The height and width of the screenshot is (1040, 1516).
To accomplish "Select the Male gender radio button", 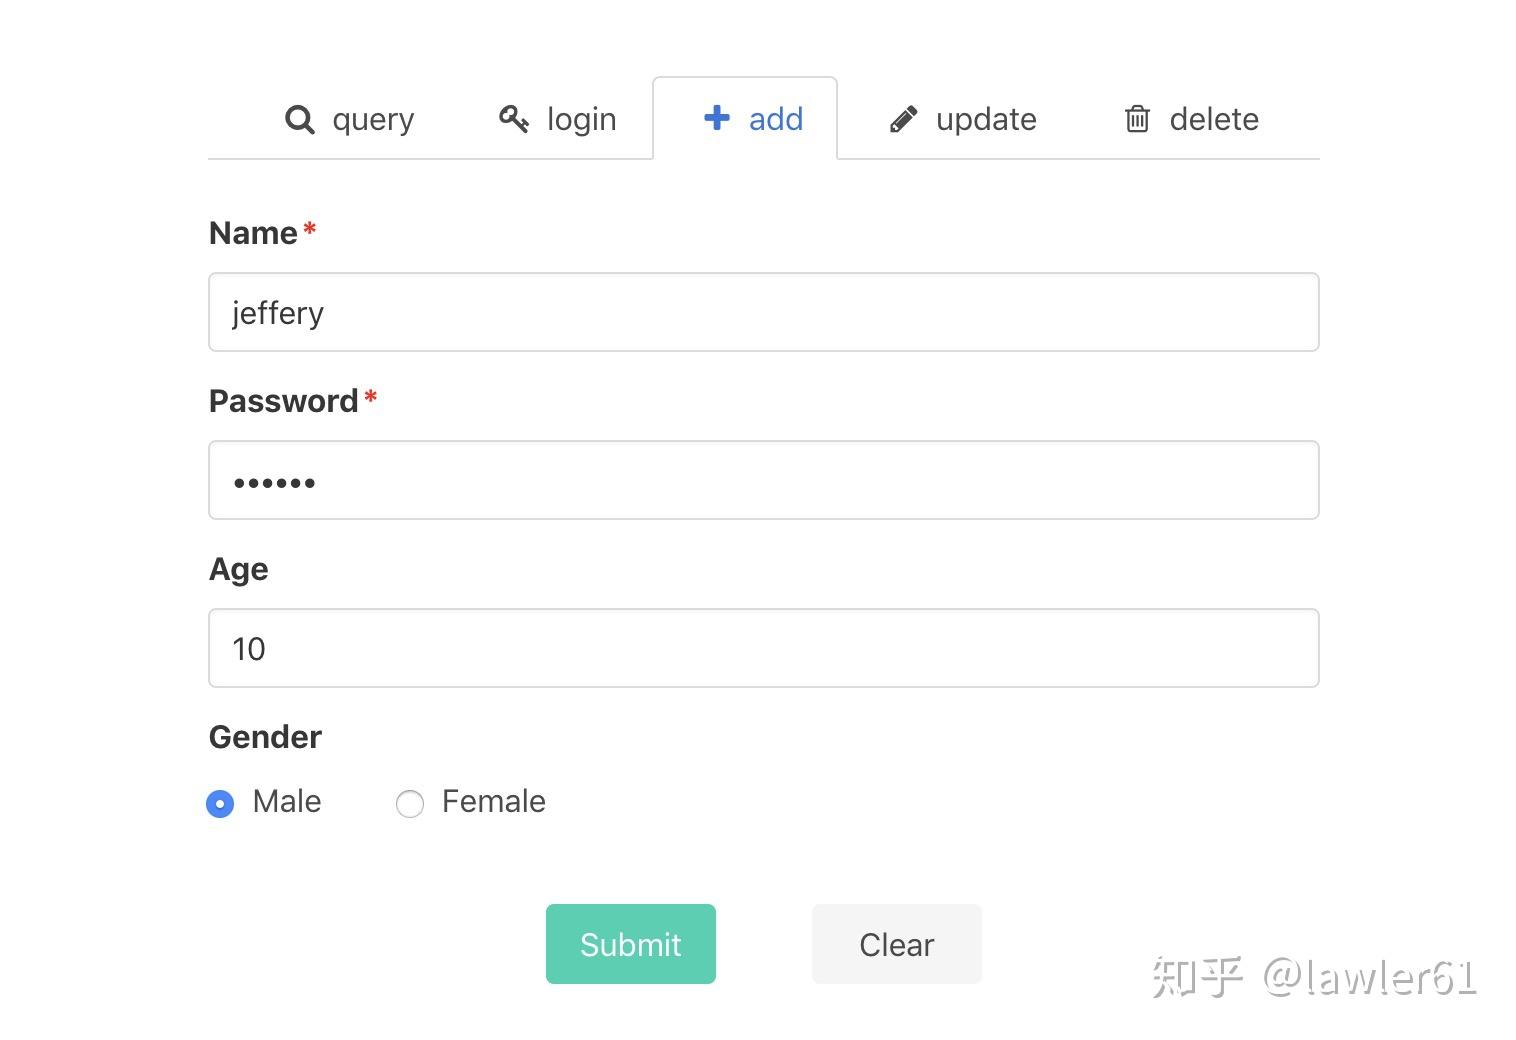I will (220, 803).
